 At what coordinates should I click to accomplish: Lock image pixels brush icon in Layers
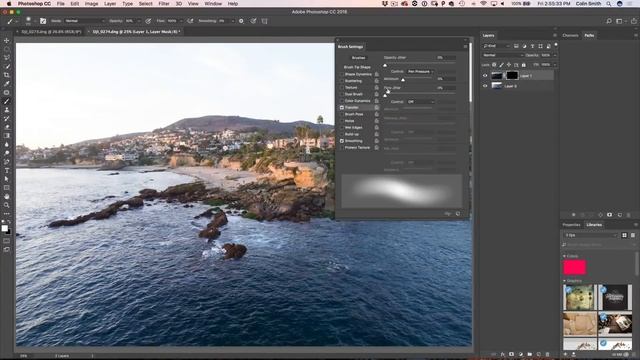click(501, 65)
